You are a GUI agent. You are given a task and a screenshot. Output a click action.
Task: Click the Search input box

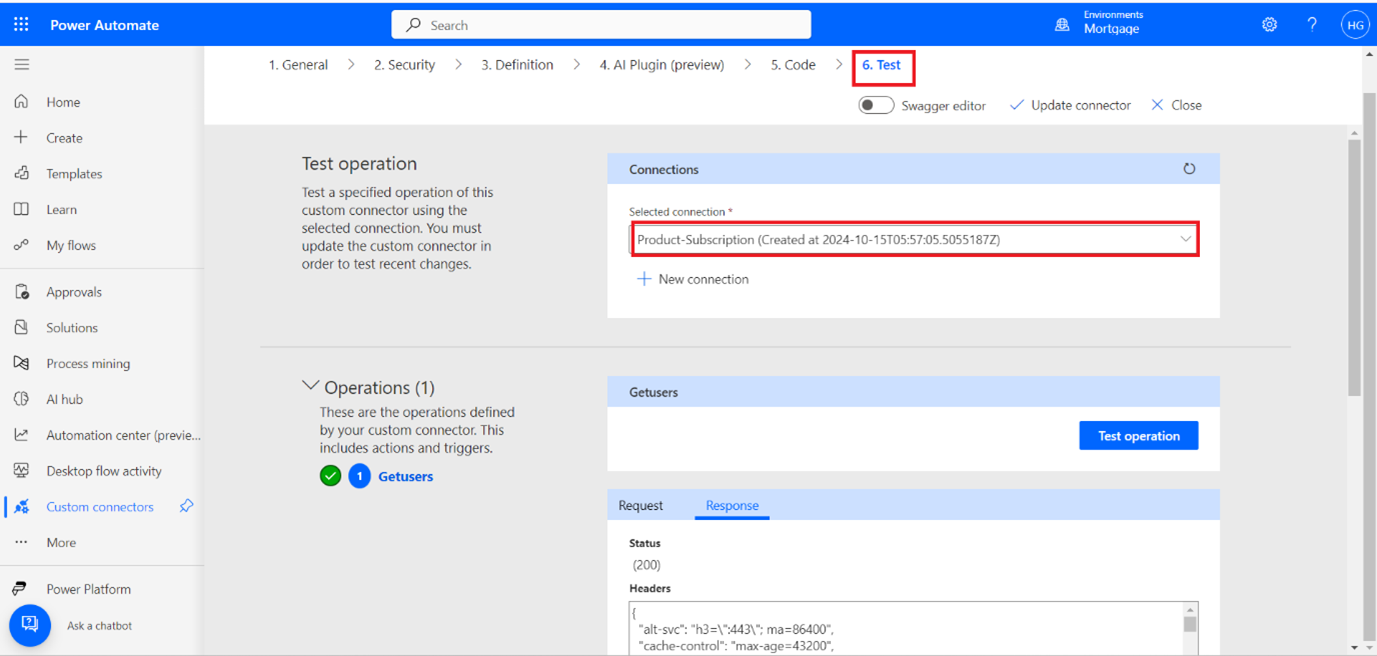click(601, 25)
